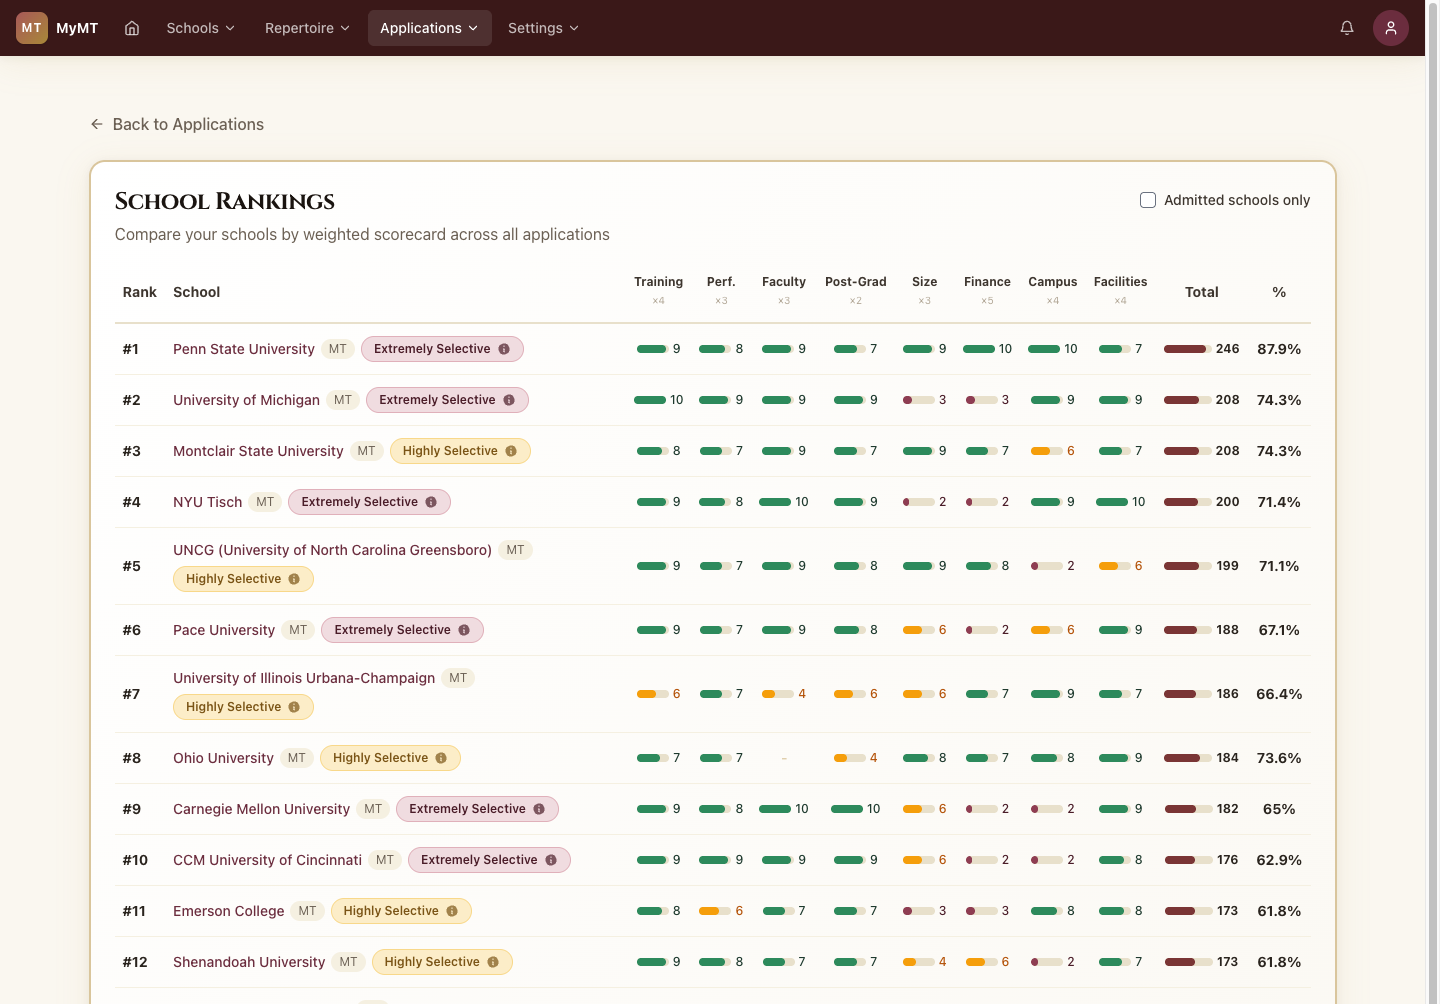Click the page vertical scrollbar
Screen dimensions: 1440x1004
tap(1432, 502)
